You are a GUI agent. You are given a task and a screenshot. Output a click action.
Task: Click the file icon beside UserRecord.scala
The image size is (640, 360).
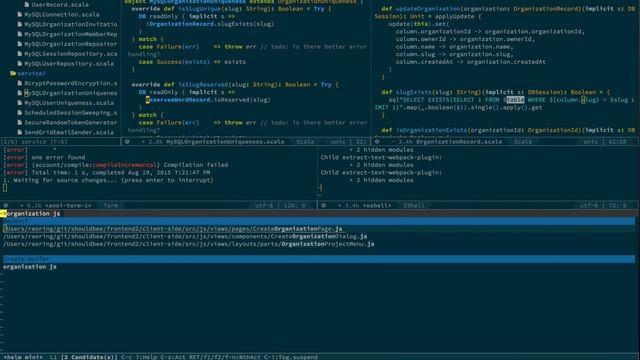[26, 4]
